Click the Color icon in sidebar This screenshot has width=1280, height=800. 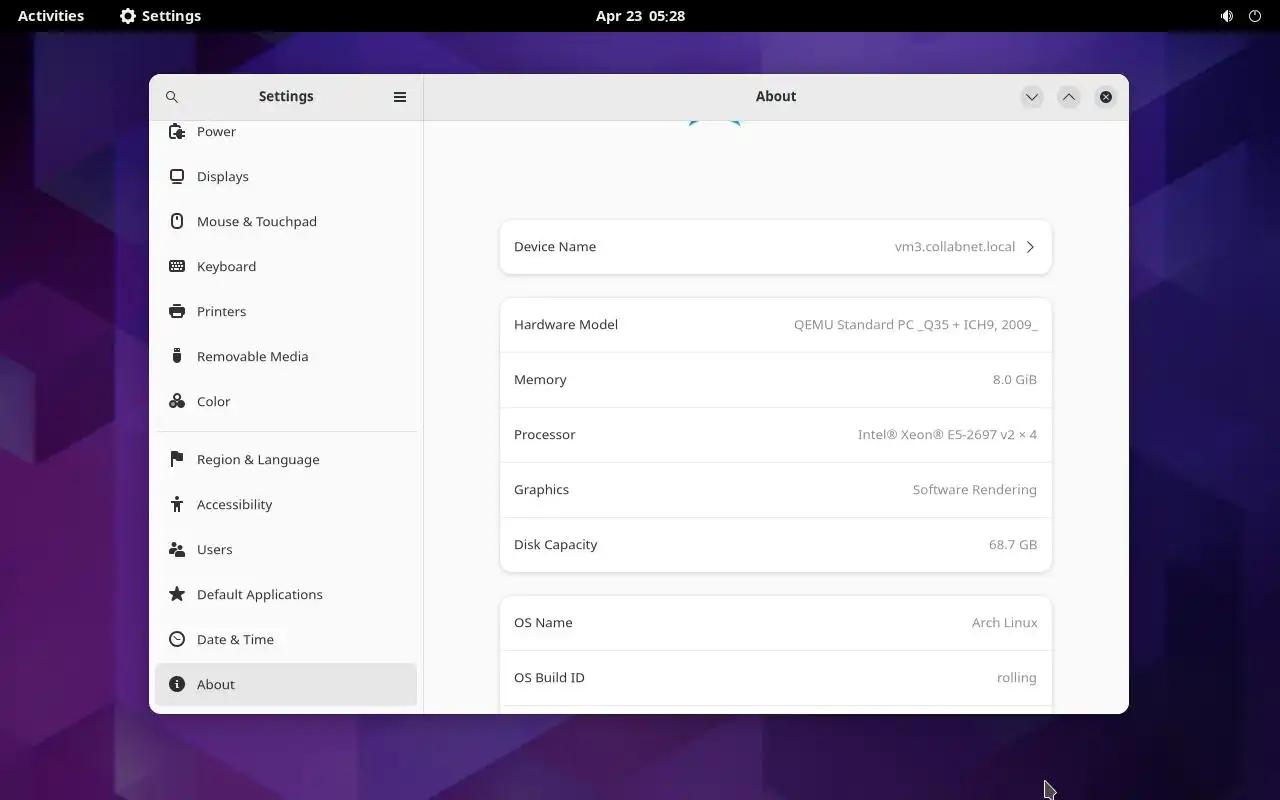(x=177, y=401)
